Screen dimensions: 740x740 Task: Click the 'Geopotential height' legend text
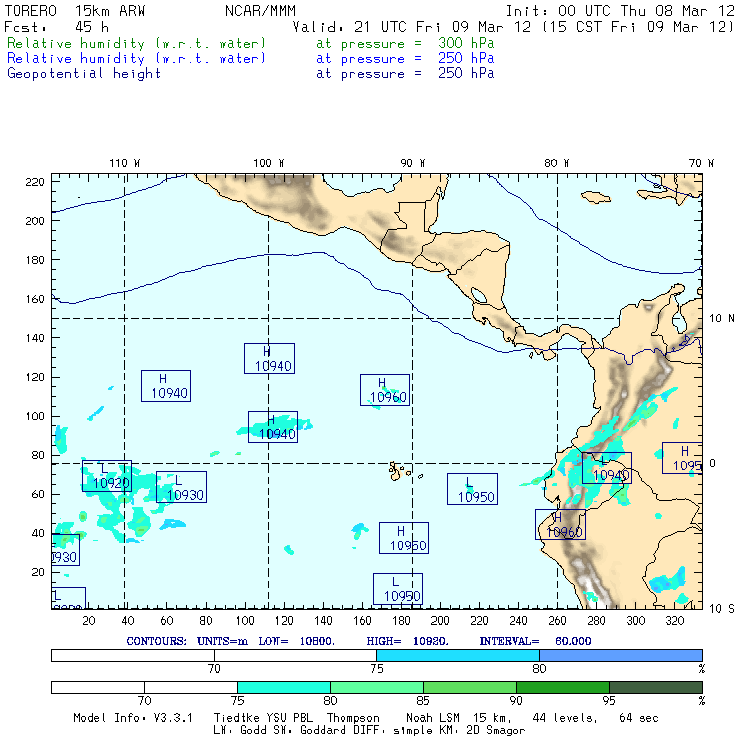click(x=84, y=74)
